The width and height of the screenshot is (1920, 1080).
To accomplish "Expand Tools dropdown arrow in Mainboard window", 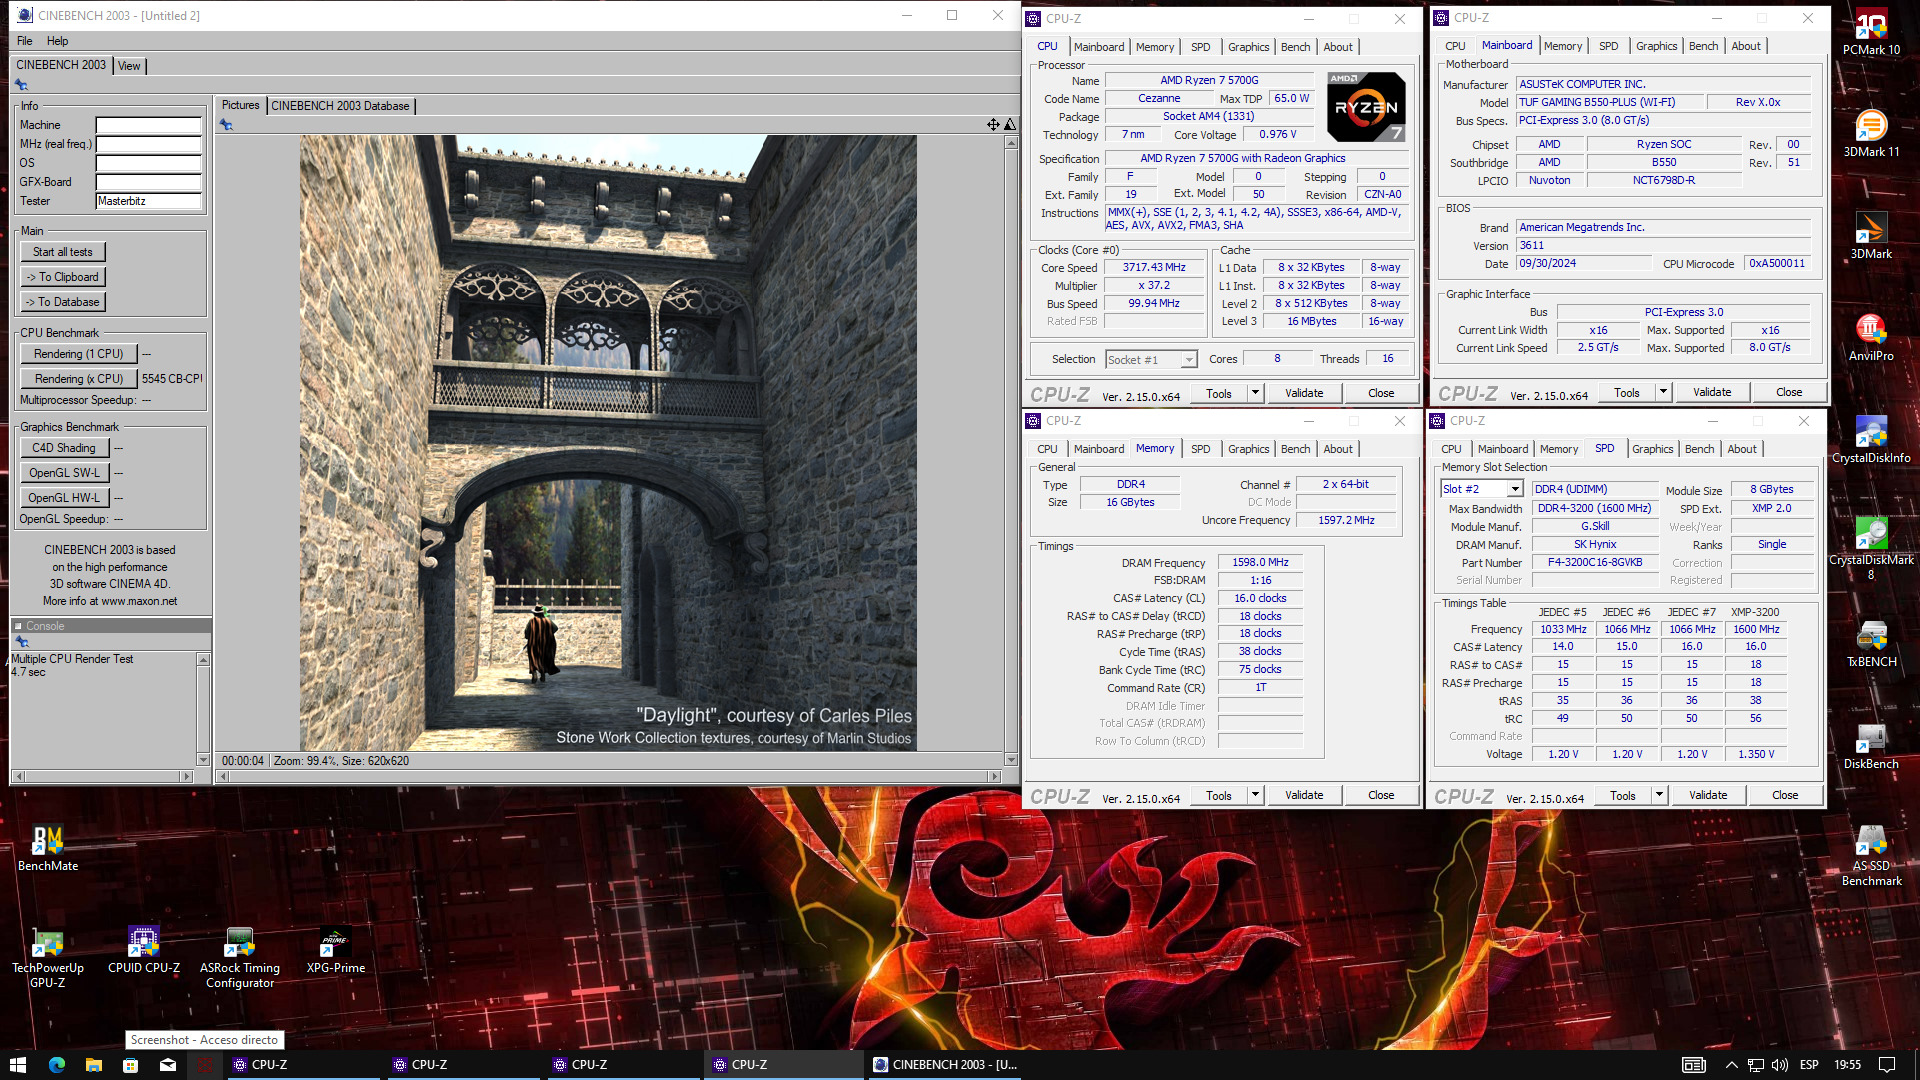I will coord(1663,392).
